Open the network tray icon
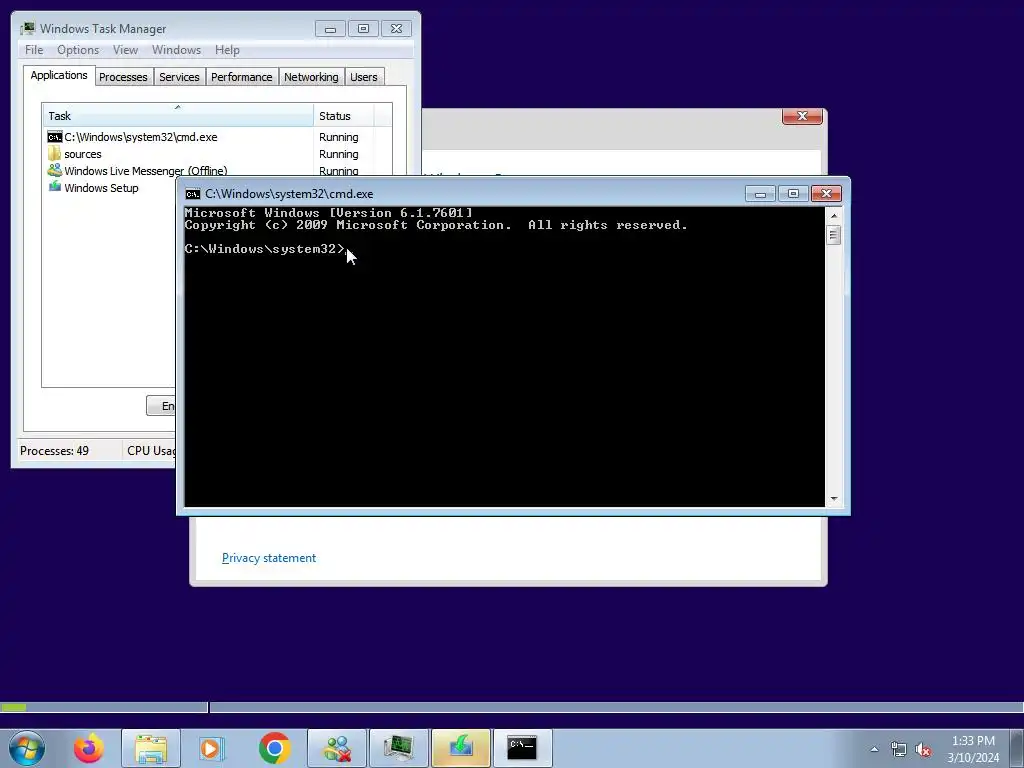 (899, 749)
